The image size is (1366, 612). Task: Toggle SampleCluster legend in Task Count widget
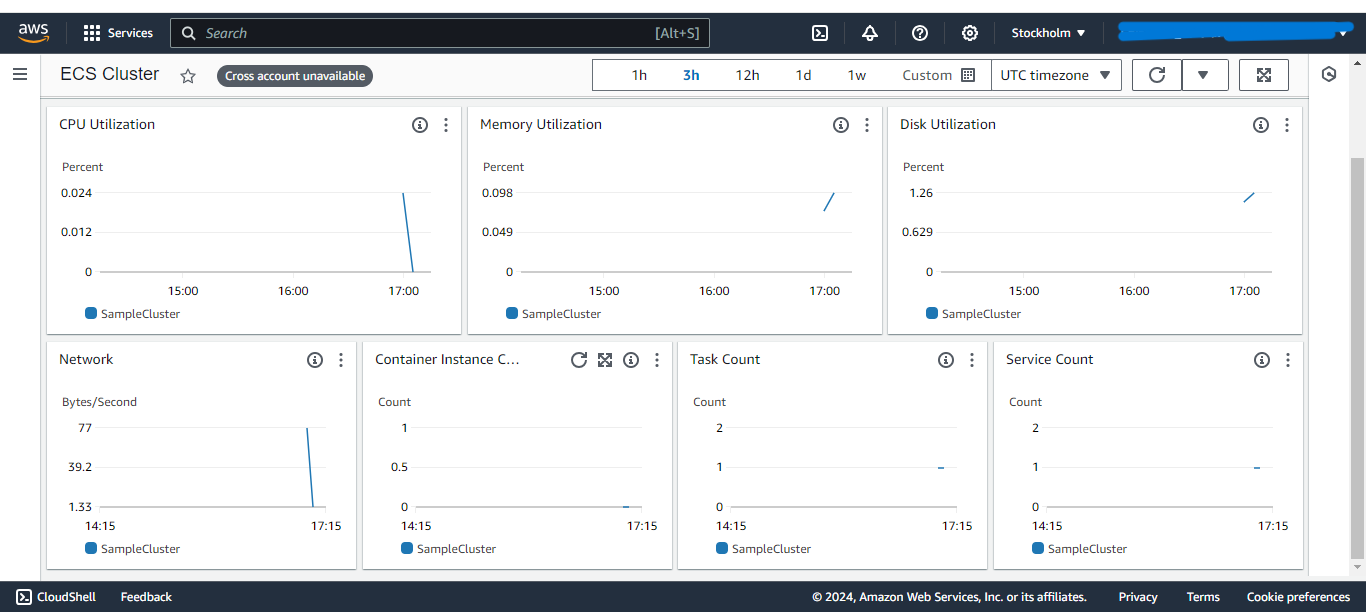click(x=764, y=549)
